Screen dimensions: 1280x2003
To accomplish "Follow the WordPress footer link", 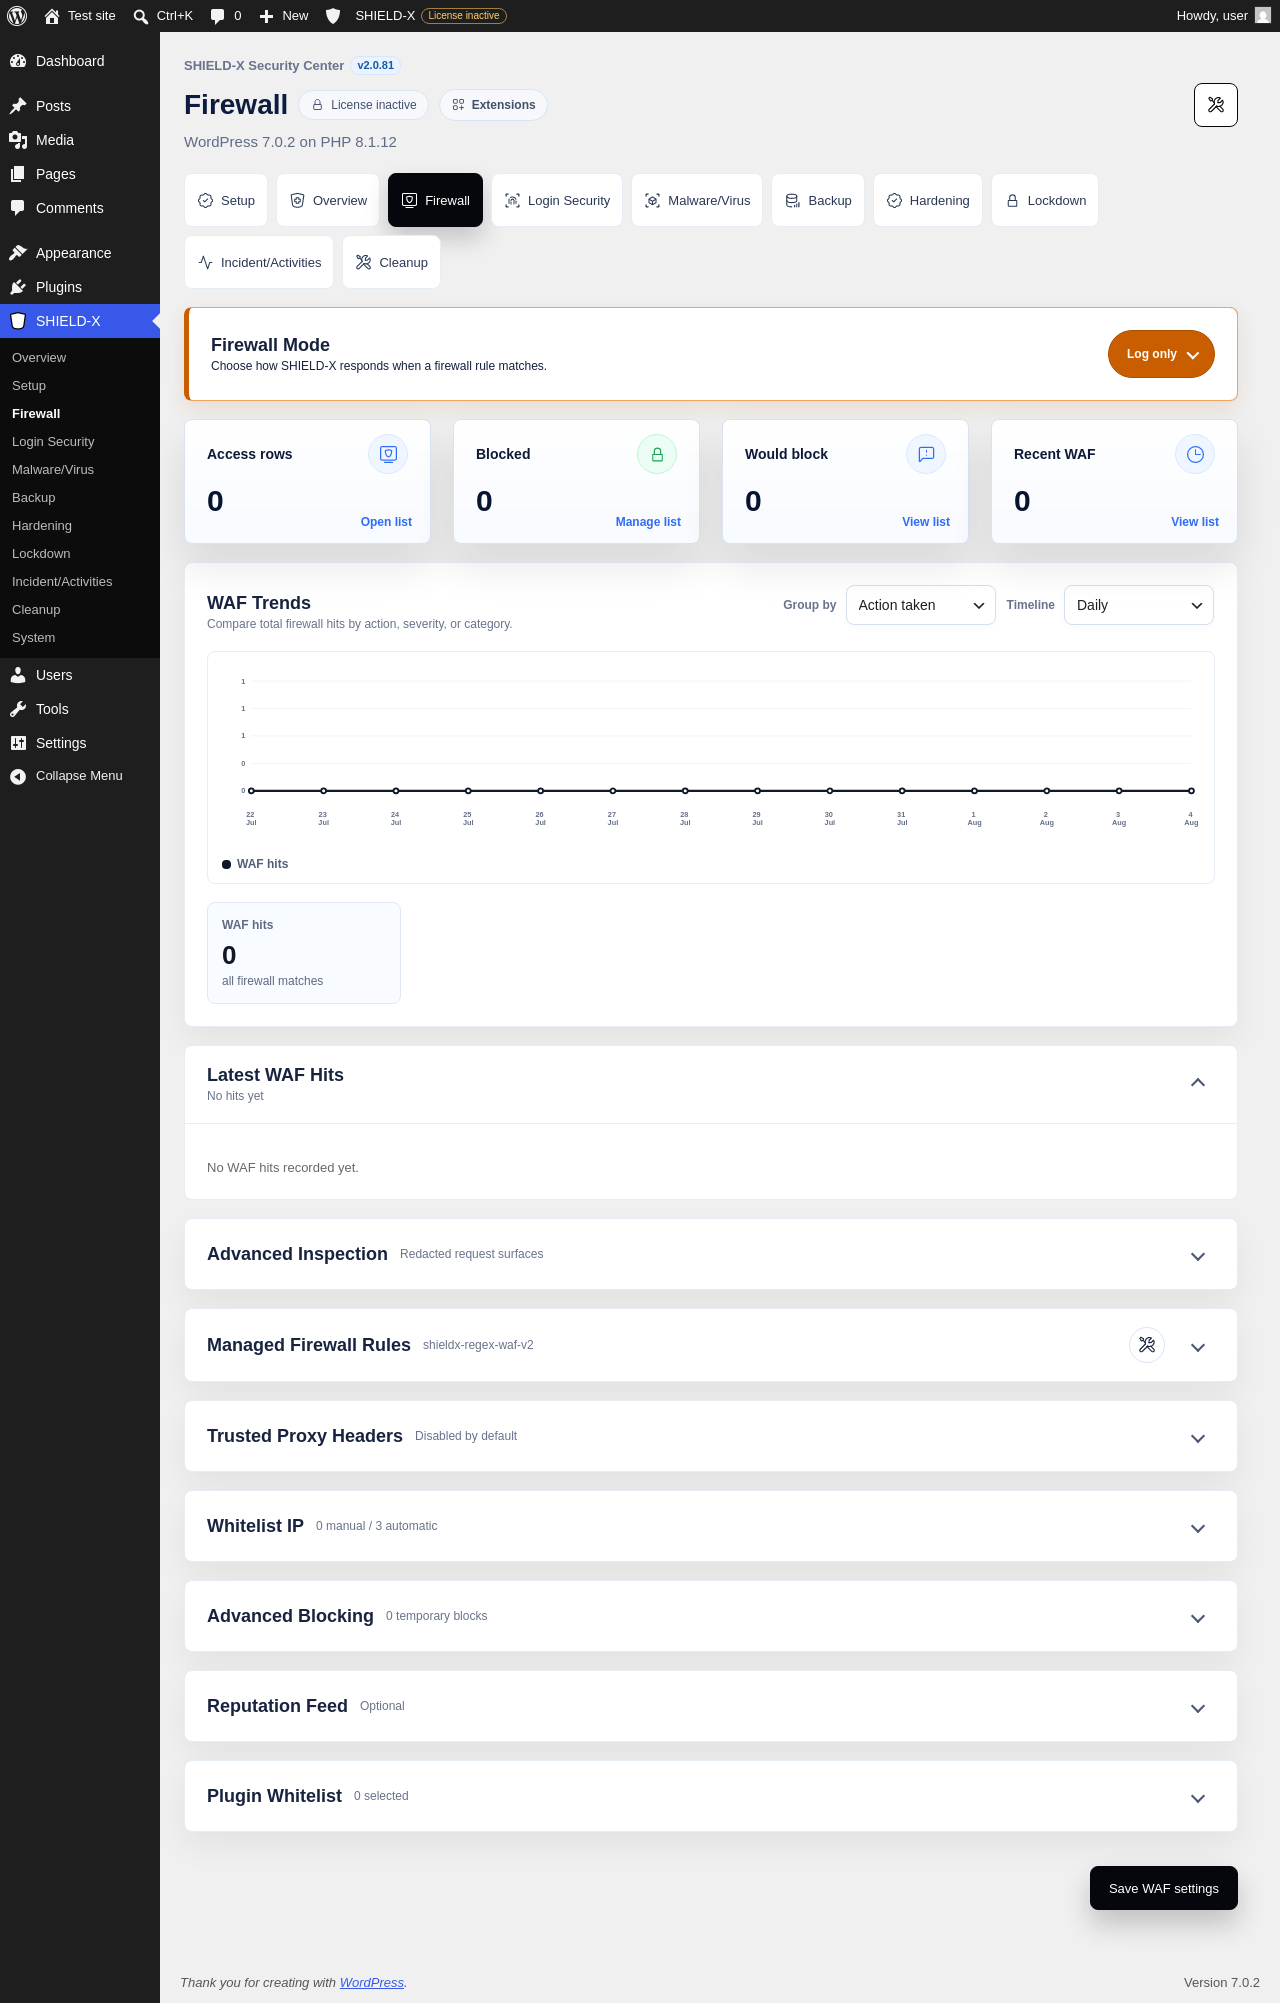I will point(372,1982).
